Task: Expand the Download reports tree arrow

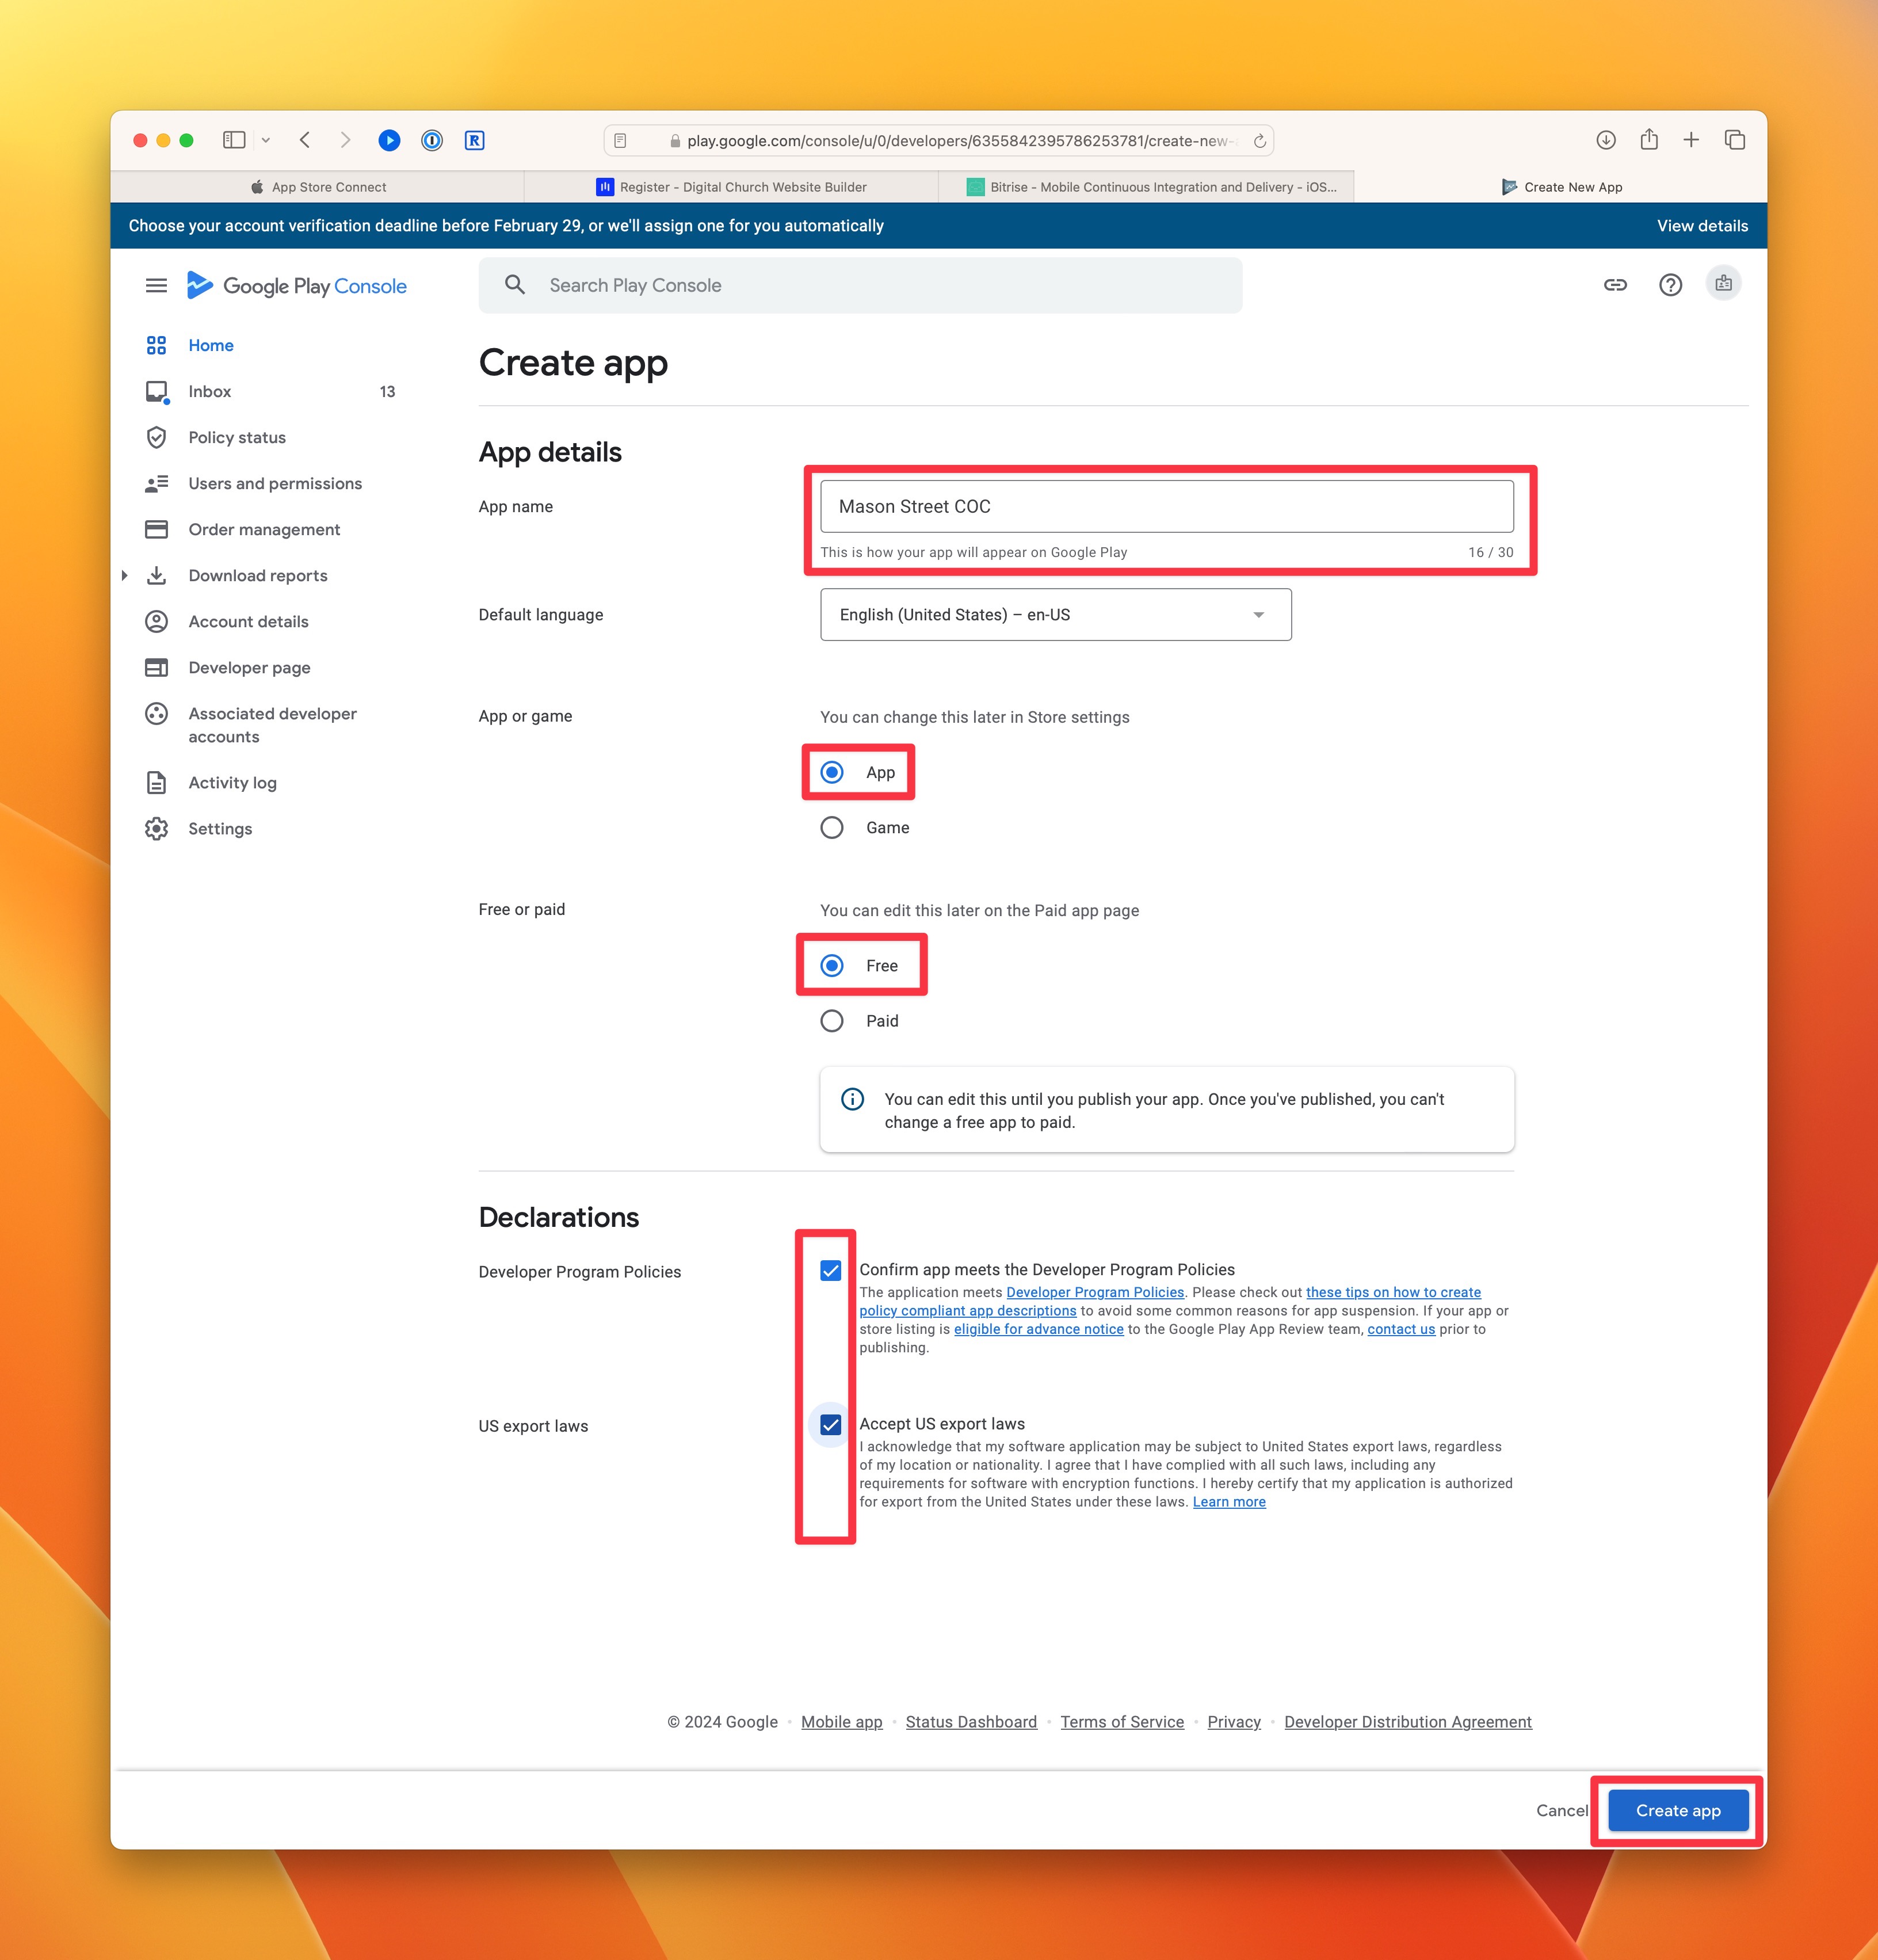Action: (x=124, y=575)
